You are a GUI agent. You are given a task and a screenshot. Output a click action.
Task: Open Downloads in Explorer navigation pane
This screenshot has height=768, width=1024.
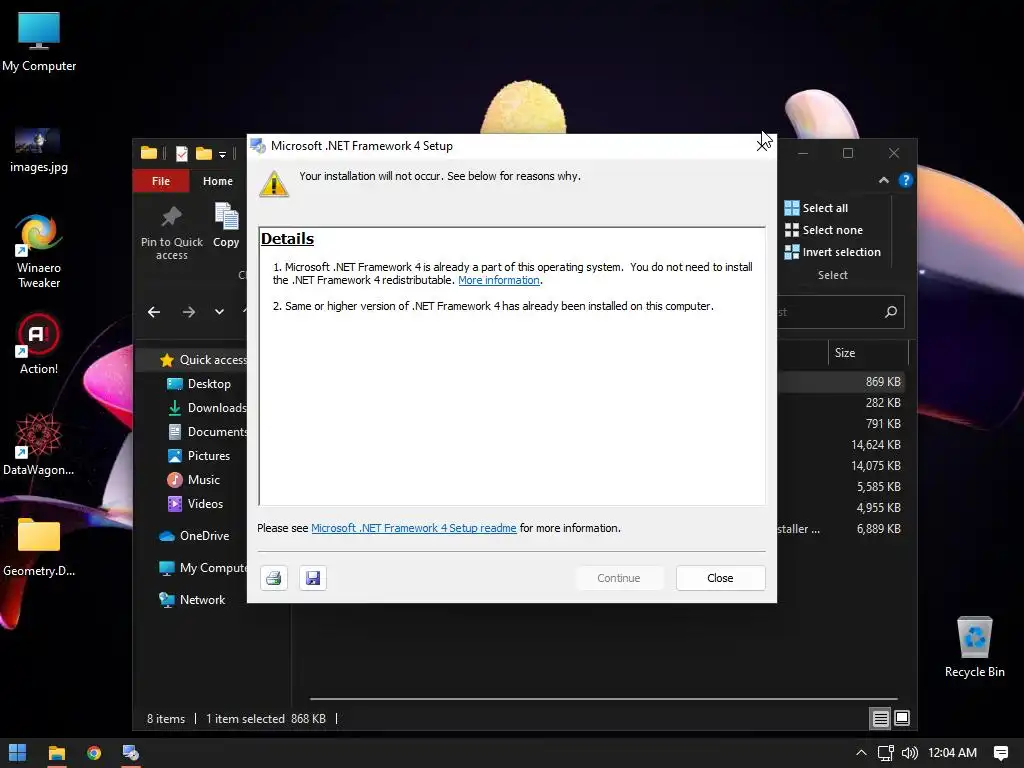click(x=207, y=408)
